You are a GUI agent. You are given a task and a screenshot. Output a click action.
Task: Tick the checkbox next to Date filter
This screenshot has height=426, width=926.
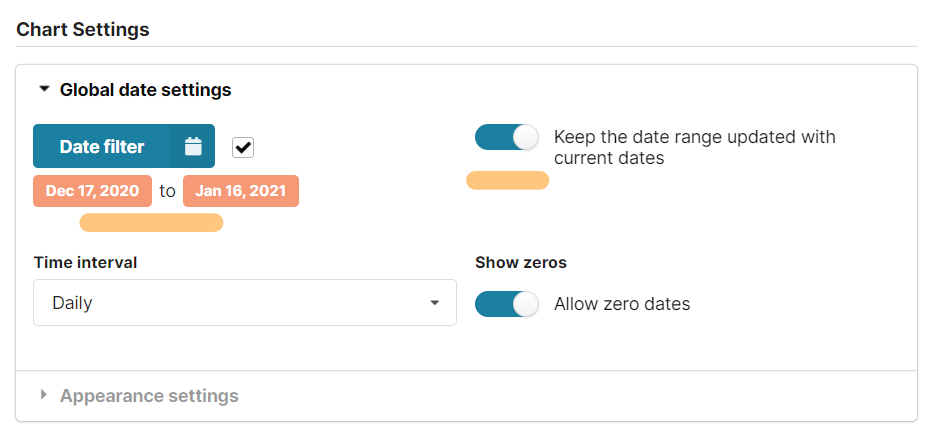click(243, 147)
